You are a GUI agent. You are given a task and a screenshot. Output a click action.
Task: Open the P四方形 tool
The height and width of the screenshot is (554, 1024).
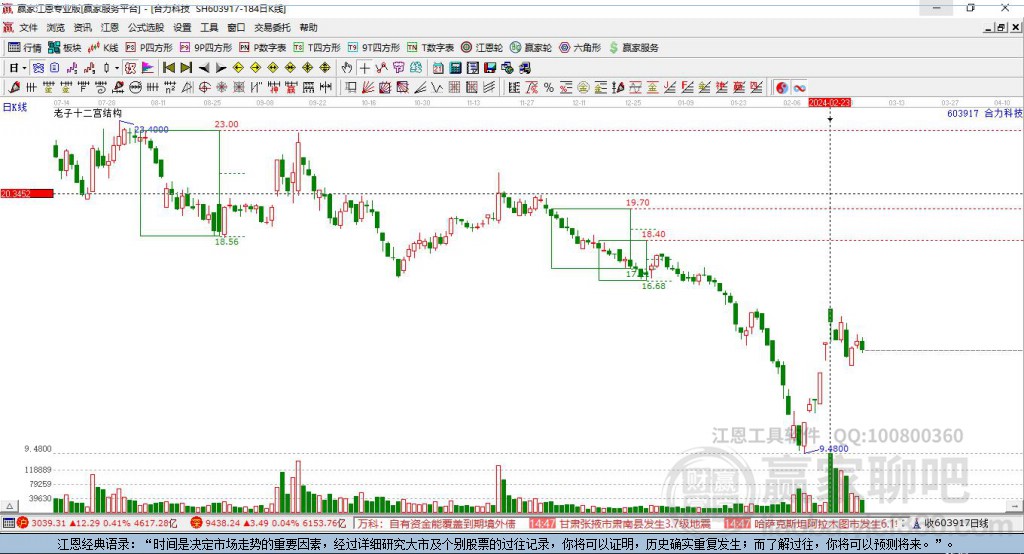[149, 48]
